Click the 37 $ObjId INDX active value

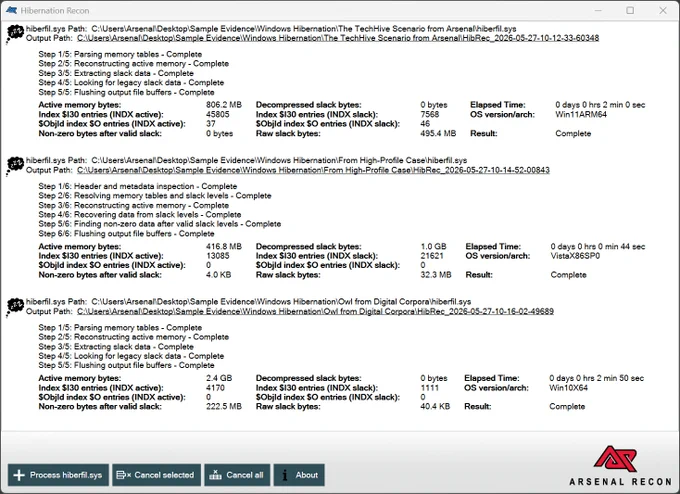(211, 124)
